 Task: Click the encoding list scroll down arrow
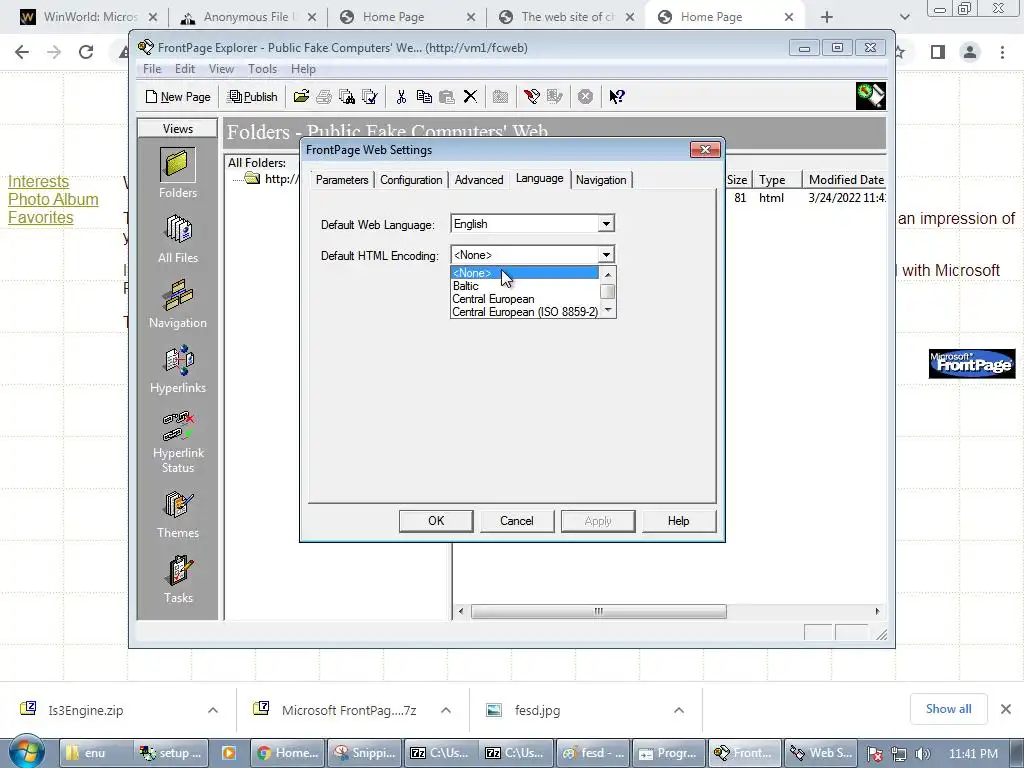[x=607, y=310]
